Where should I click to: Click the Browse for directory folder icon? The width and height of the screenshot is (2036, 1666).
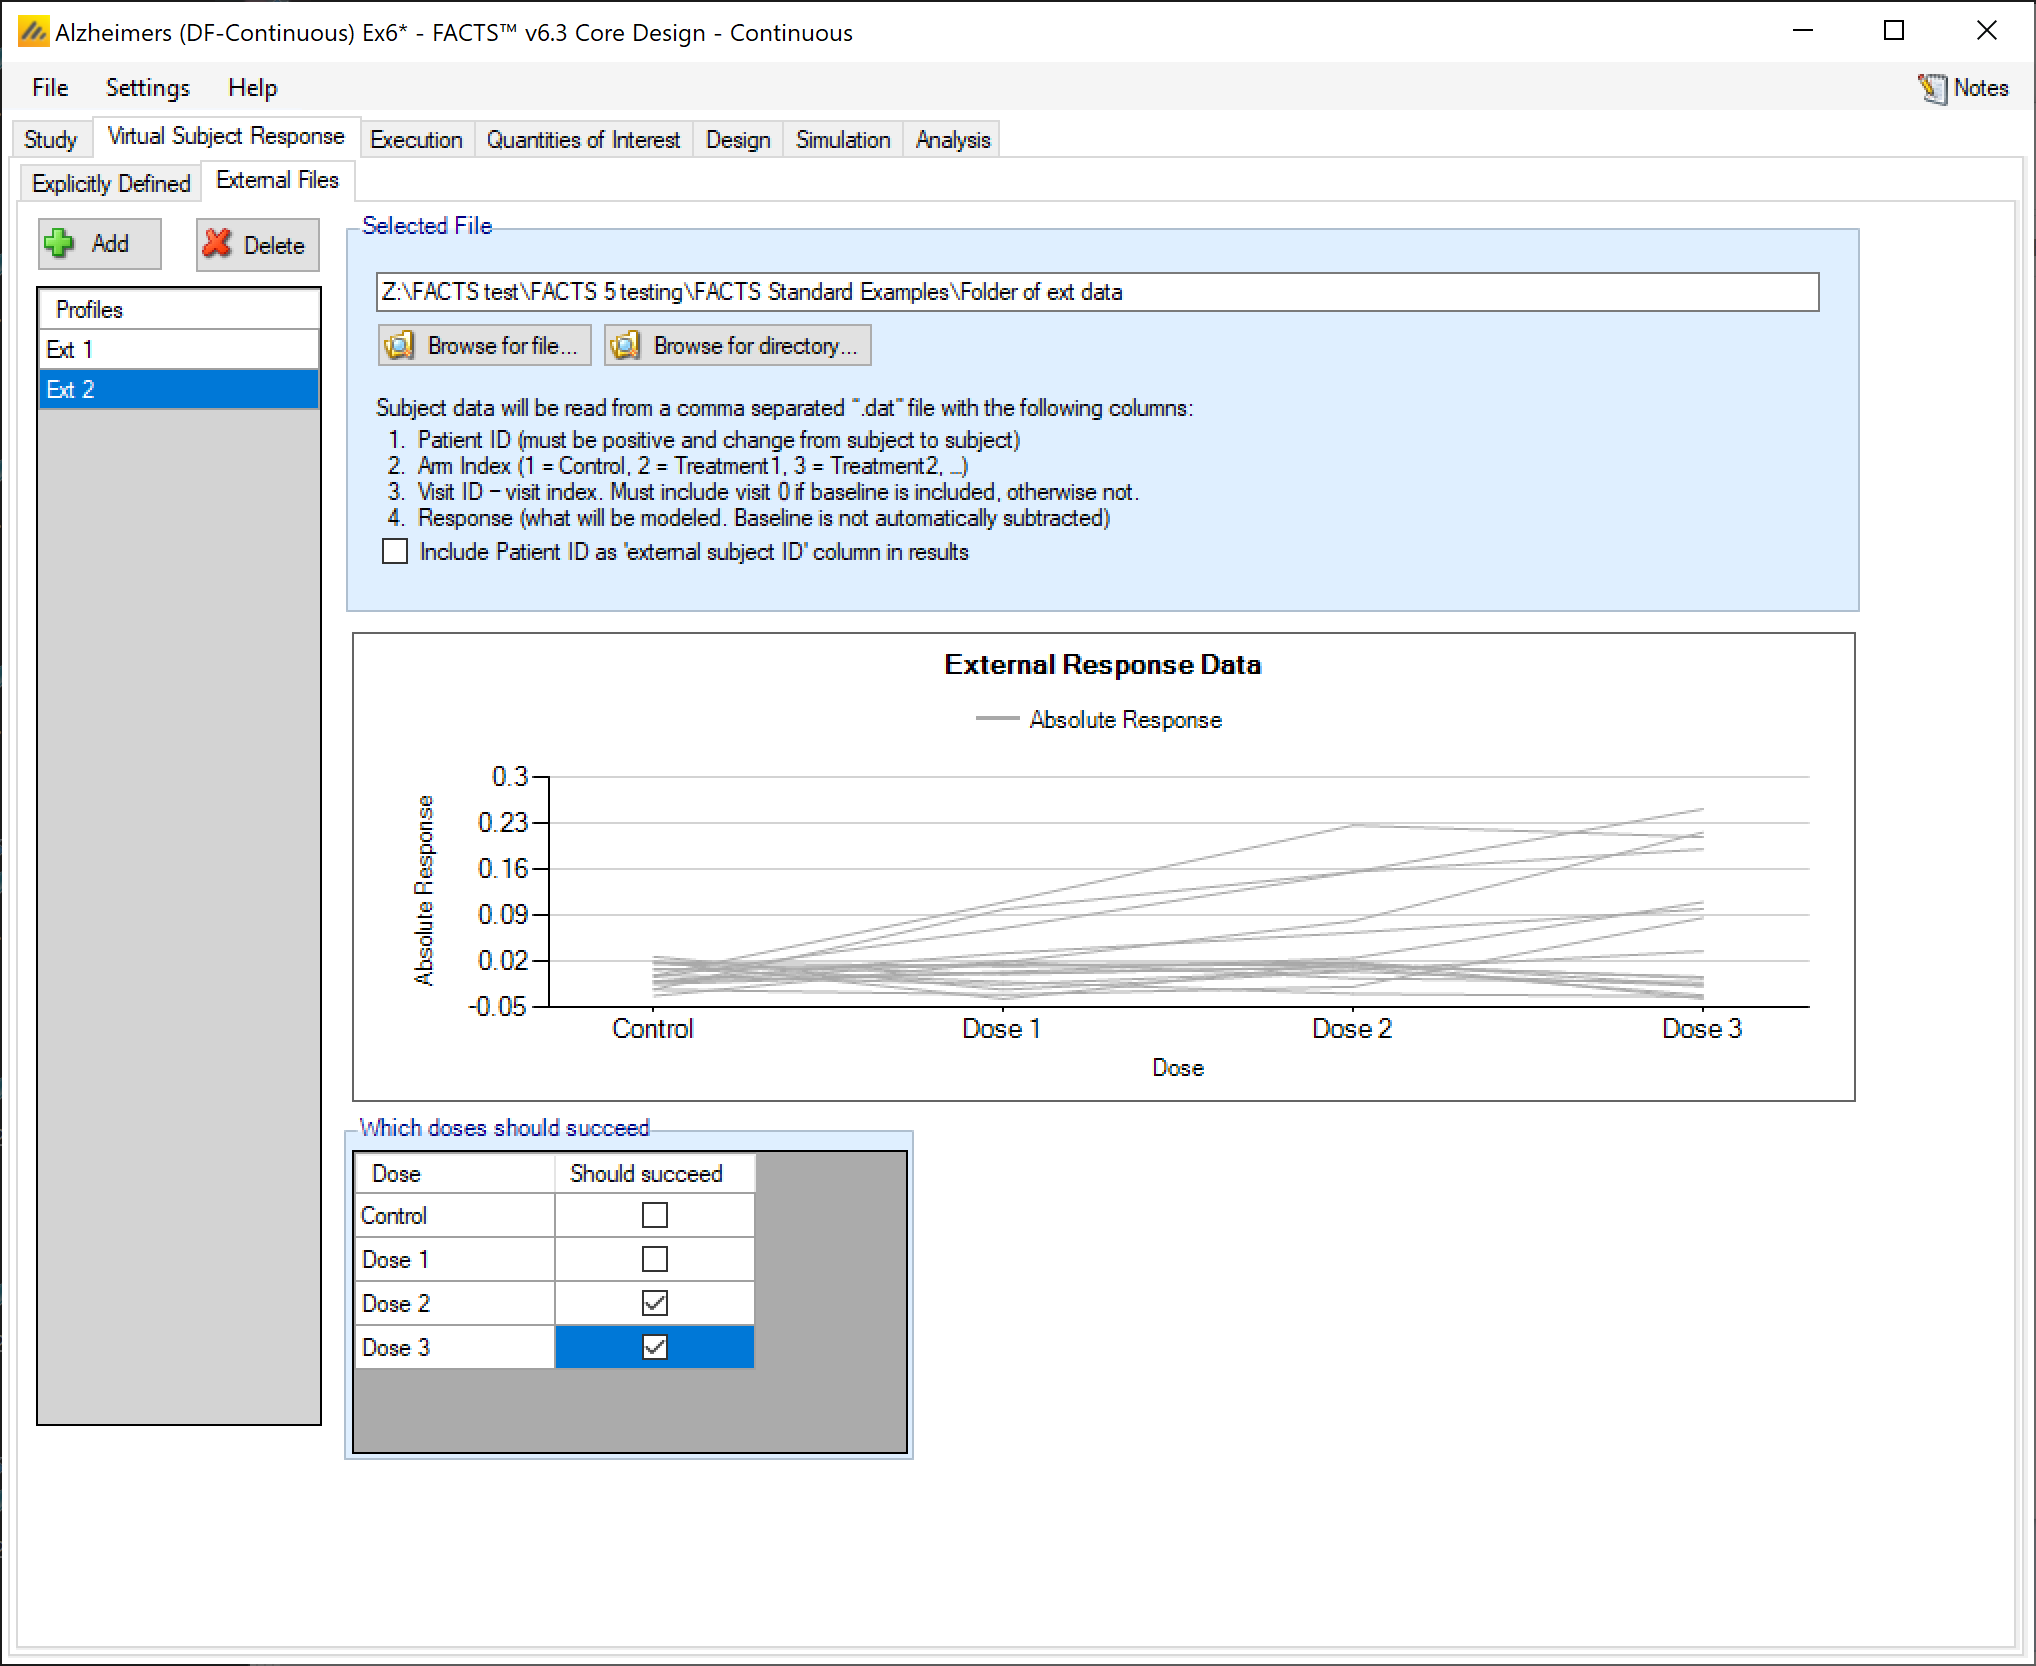click(626, 346)
